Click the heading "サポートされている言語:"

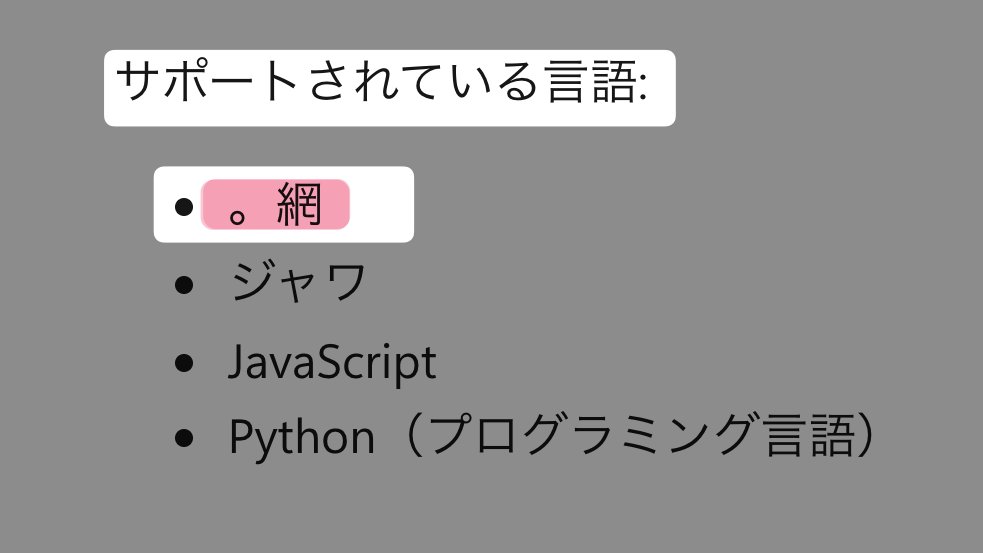tap(382, 84)
